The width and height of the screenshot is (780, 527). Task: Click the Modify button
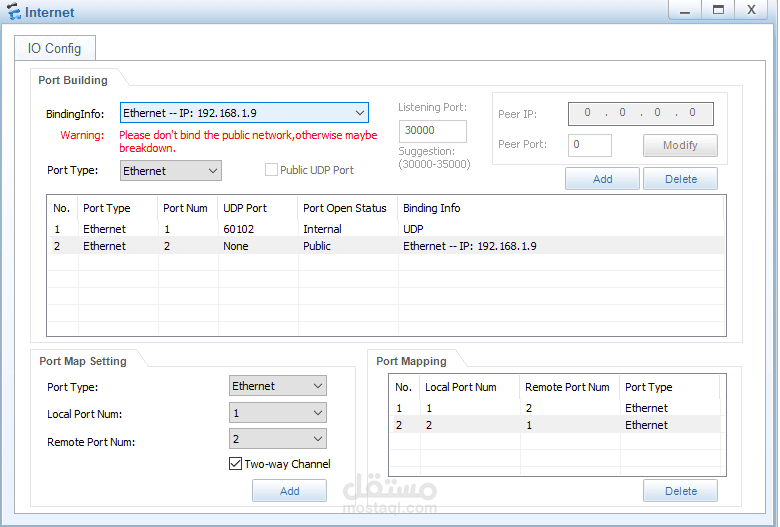[x=680, y=145]
